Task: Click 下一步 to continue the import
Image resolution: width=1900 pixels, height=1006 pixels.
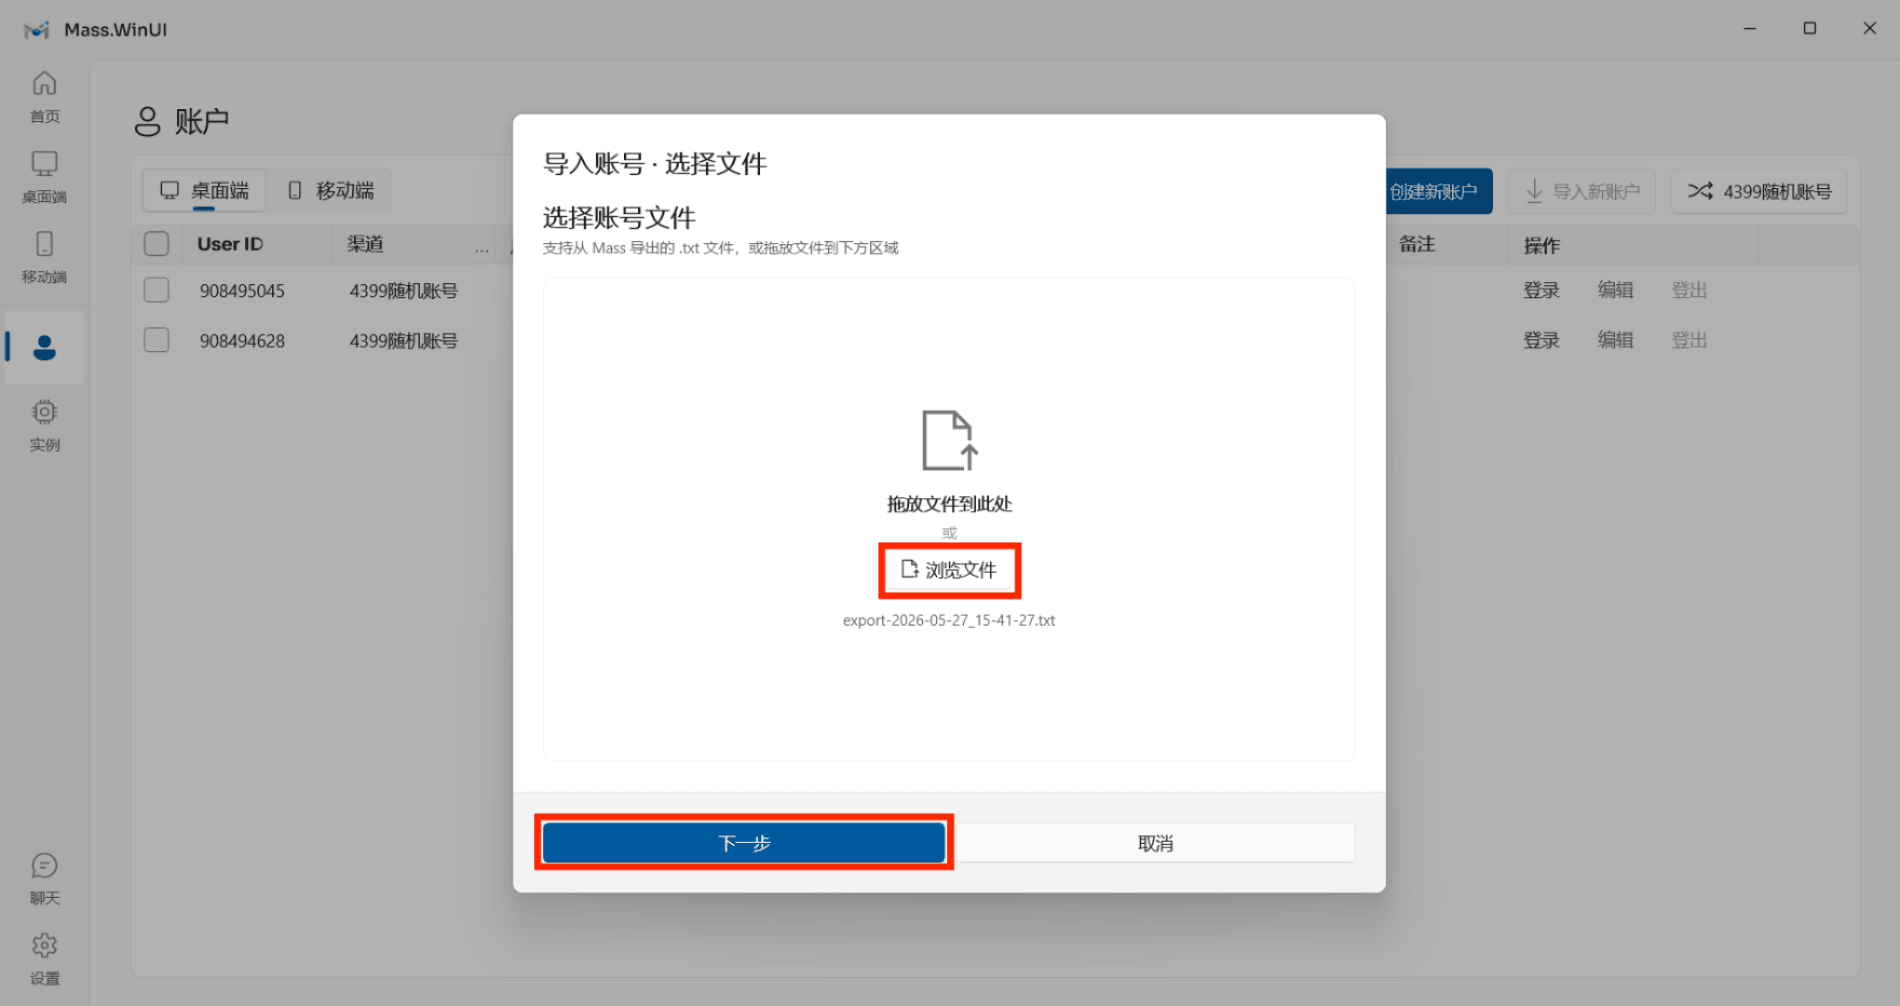Action: (x=744, y=843)
